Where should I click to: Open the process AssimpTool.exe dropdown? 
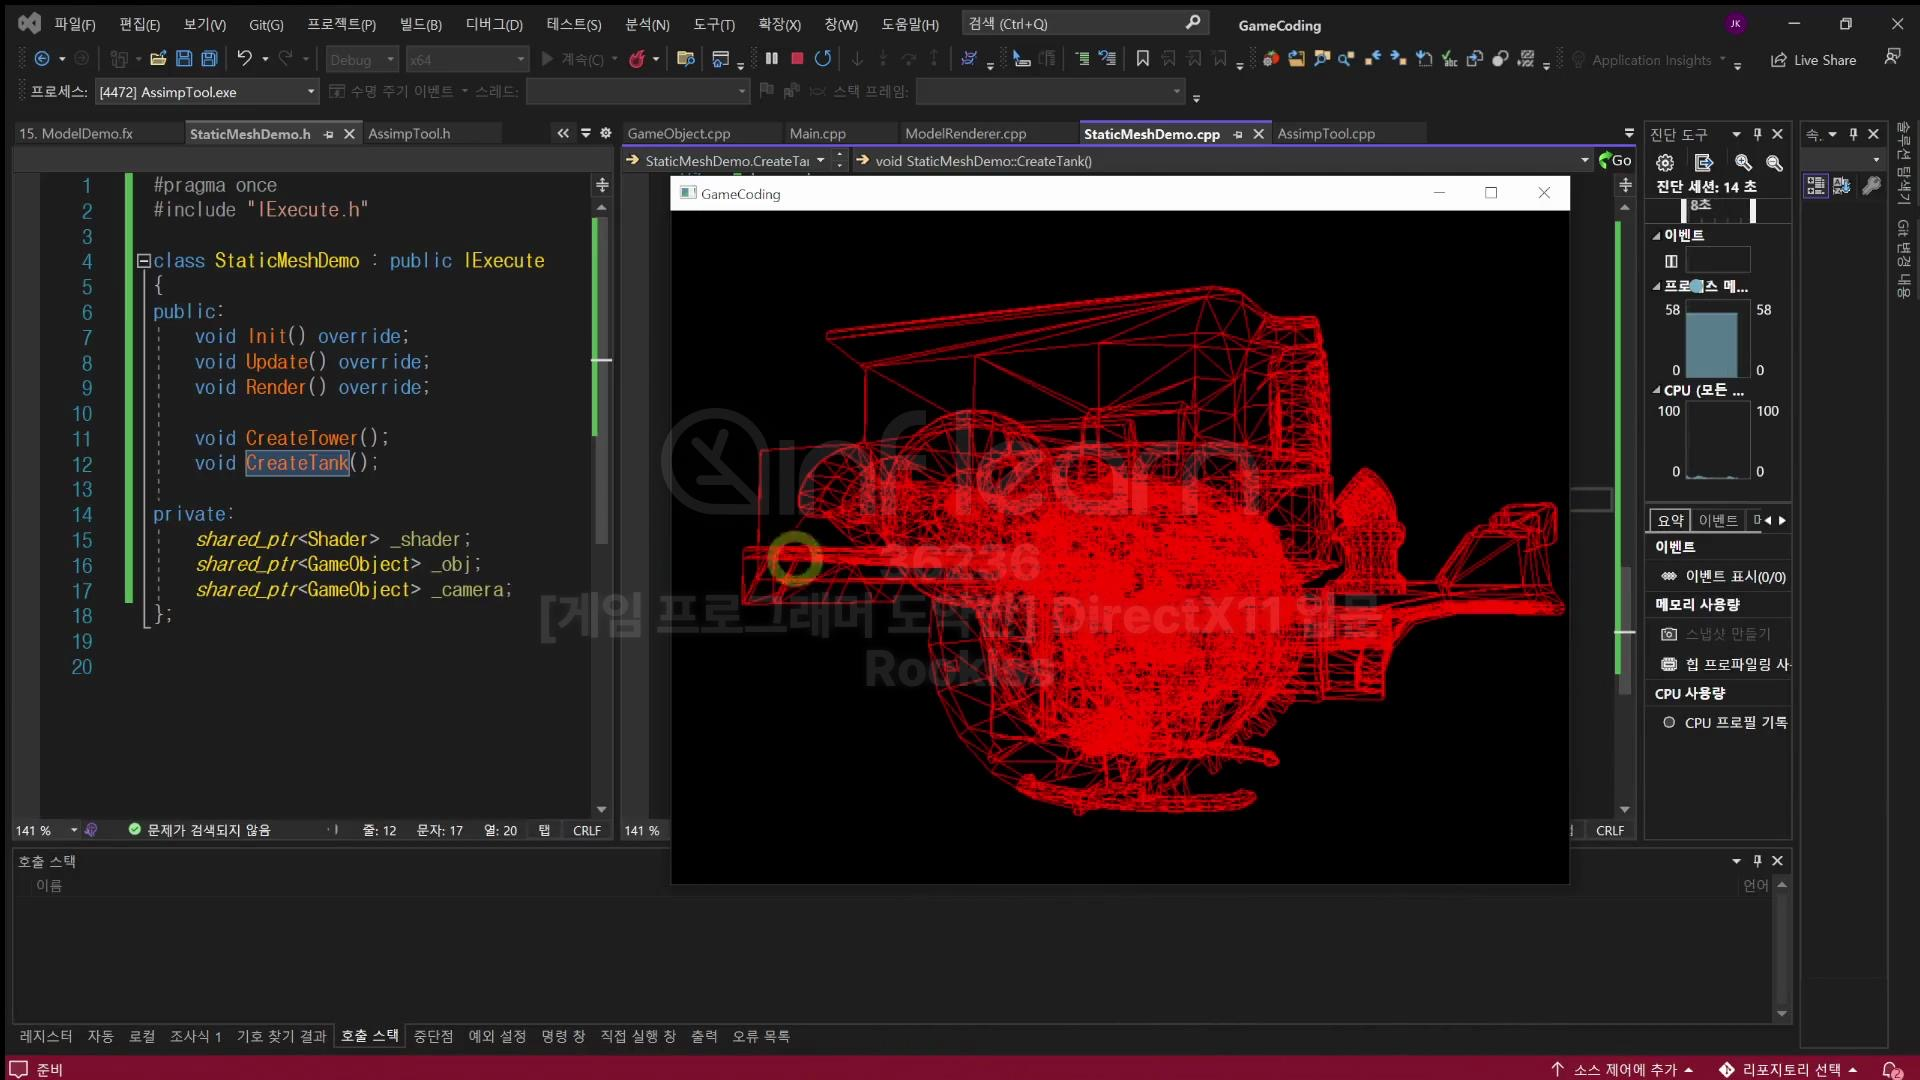coord(311,92)
